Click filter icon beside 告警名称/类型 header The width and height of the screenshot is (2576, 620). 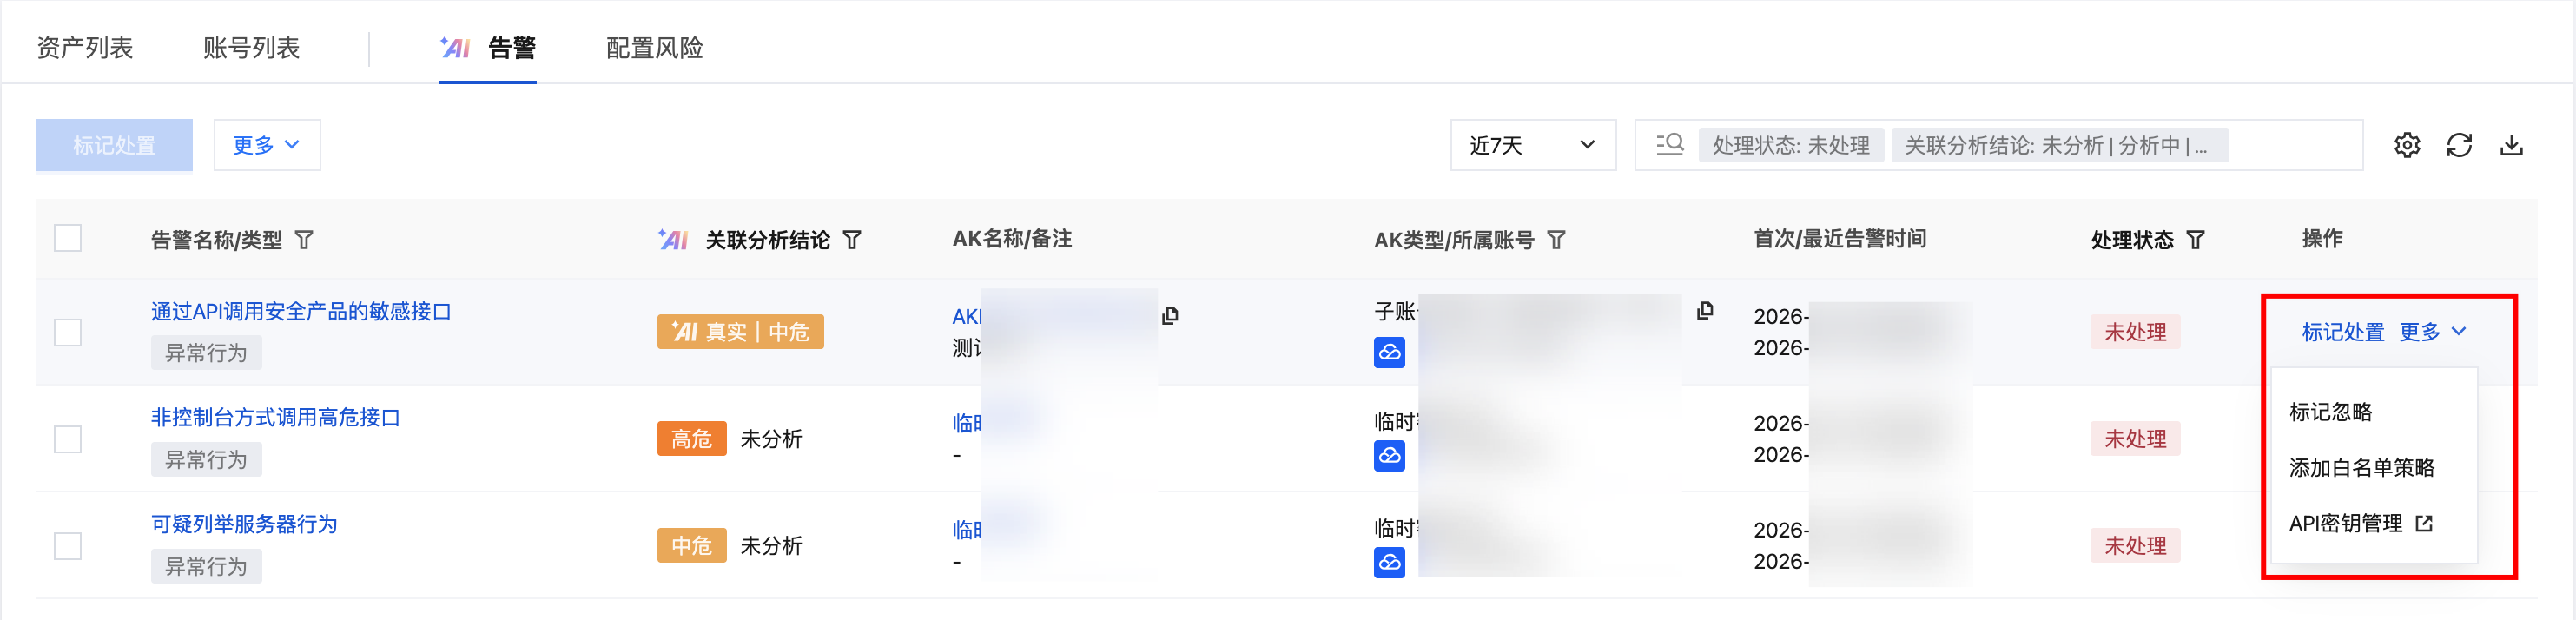[x=305, y=240]
